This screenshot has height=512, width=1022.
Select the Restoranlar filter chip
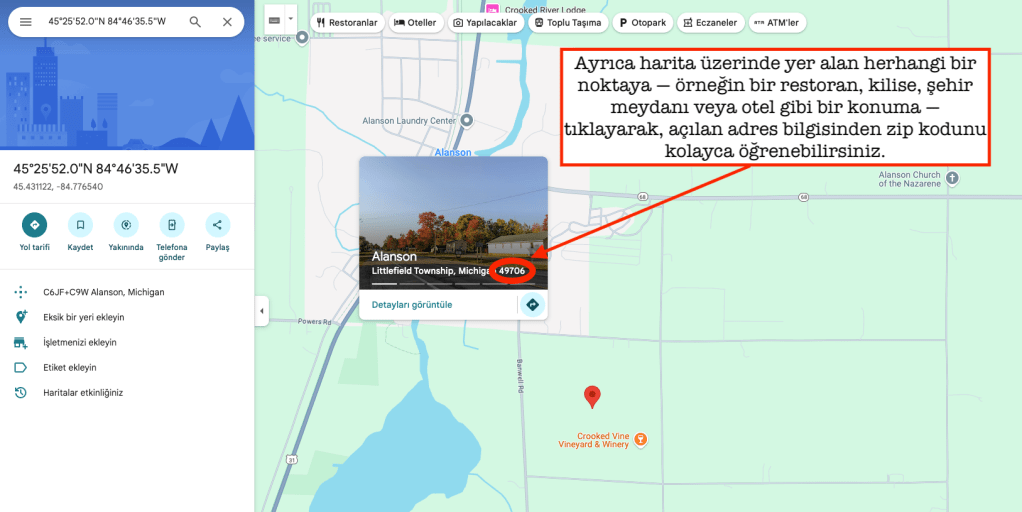pyautogui.click(x=347, y=22)
